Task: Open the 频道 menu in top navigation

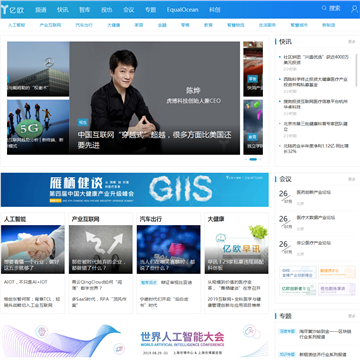Action: click(x=41, y=10)
